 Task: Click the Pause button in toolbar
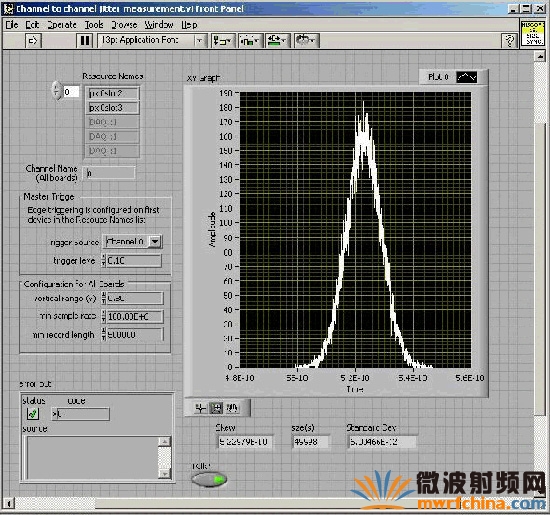tap(85, 41)
